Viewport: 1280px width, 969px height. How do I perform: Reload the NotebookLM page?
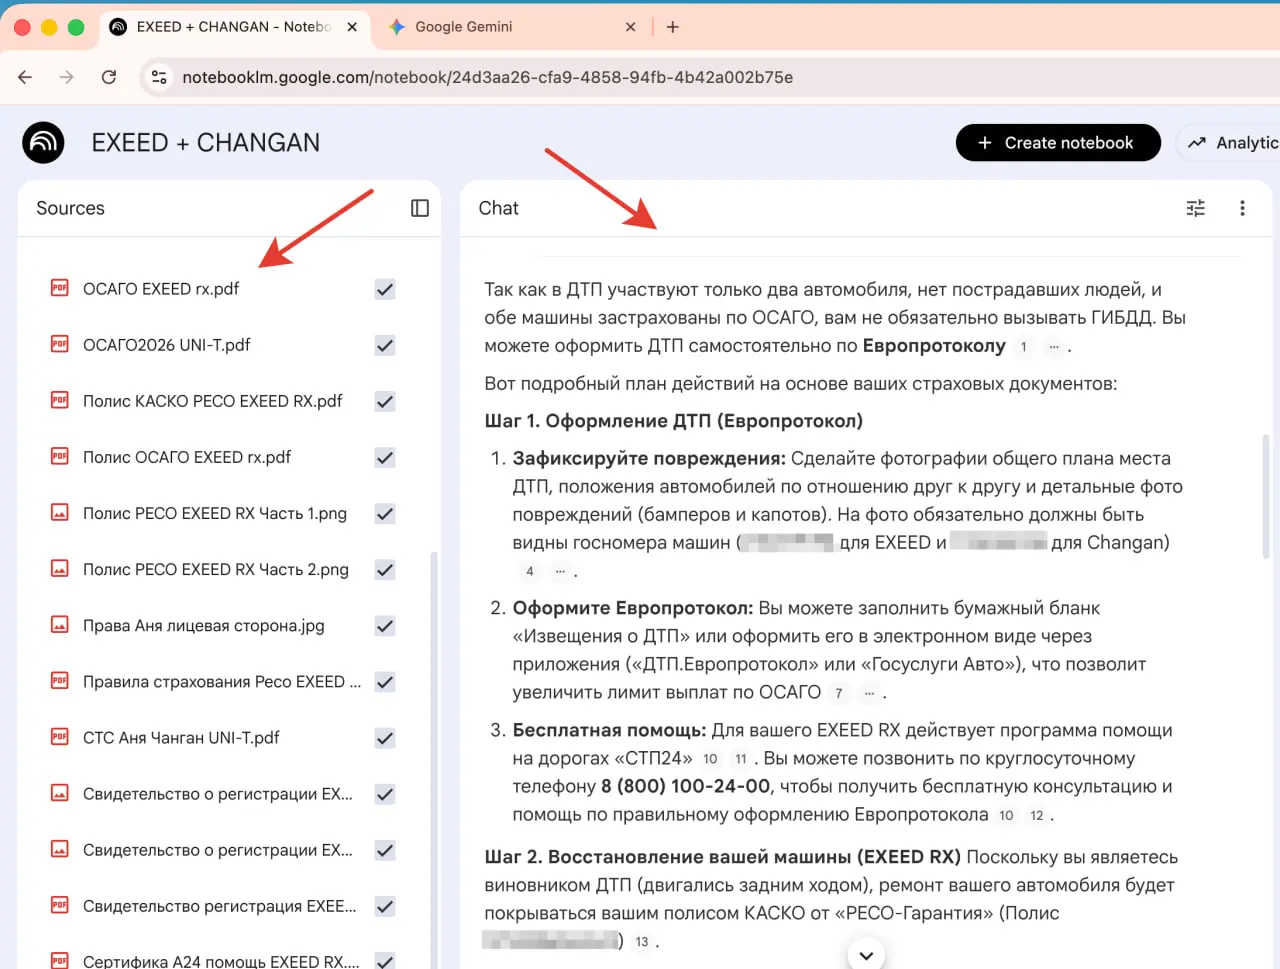[x=109, y=77]
